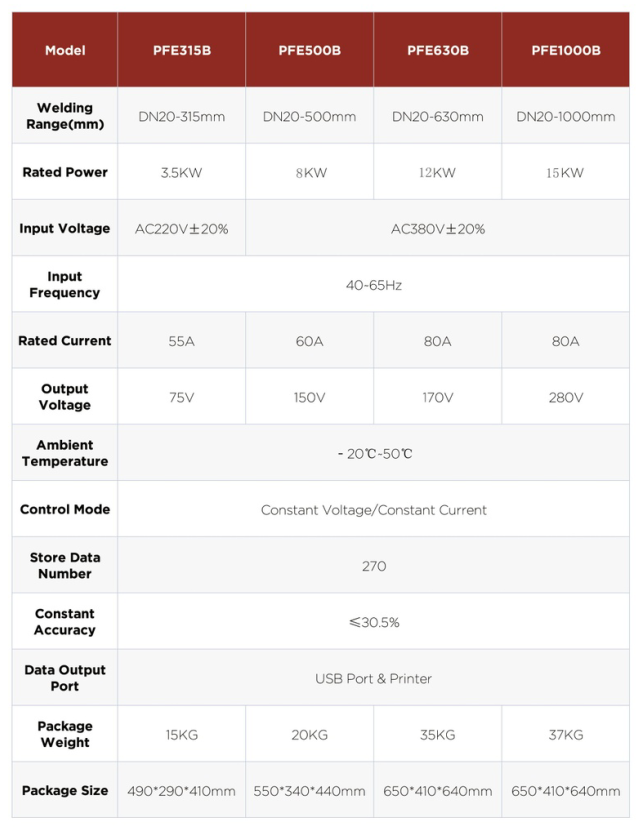Click the DN20-1000mm welding range value
Screen dimensions: 640x829
(x=565, y=117)
